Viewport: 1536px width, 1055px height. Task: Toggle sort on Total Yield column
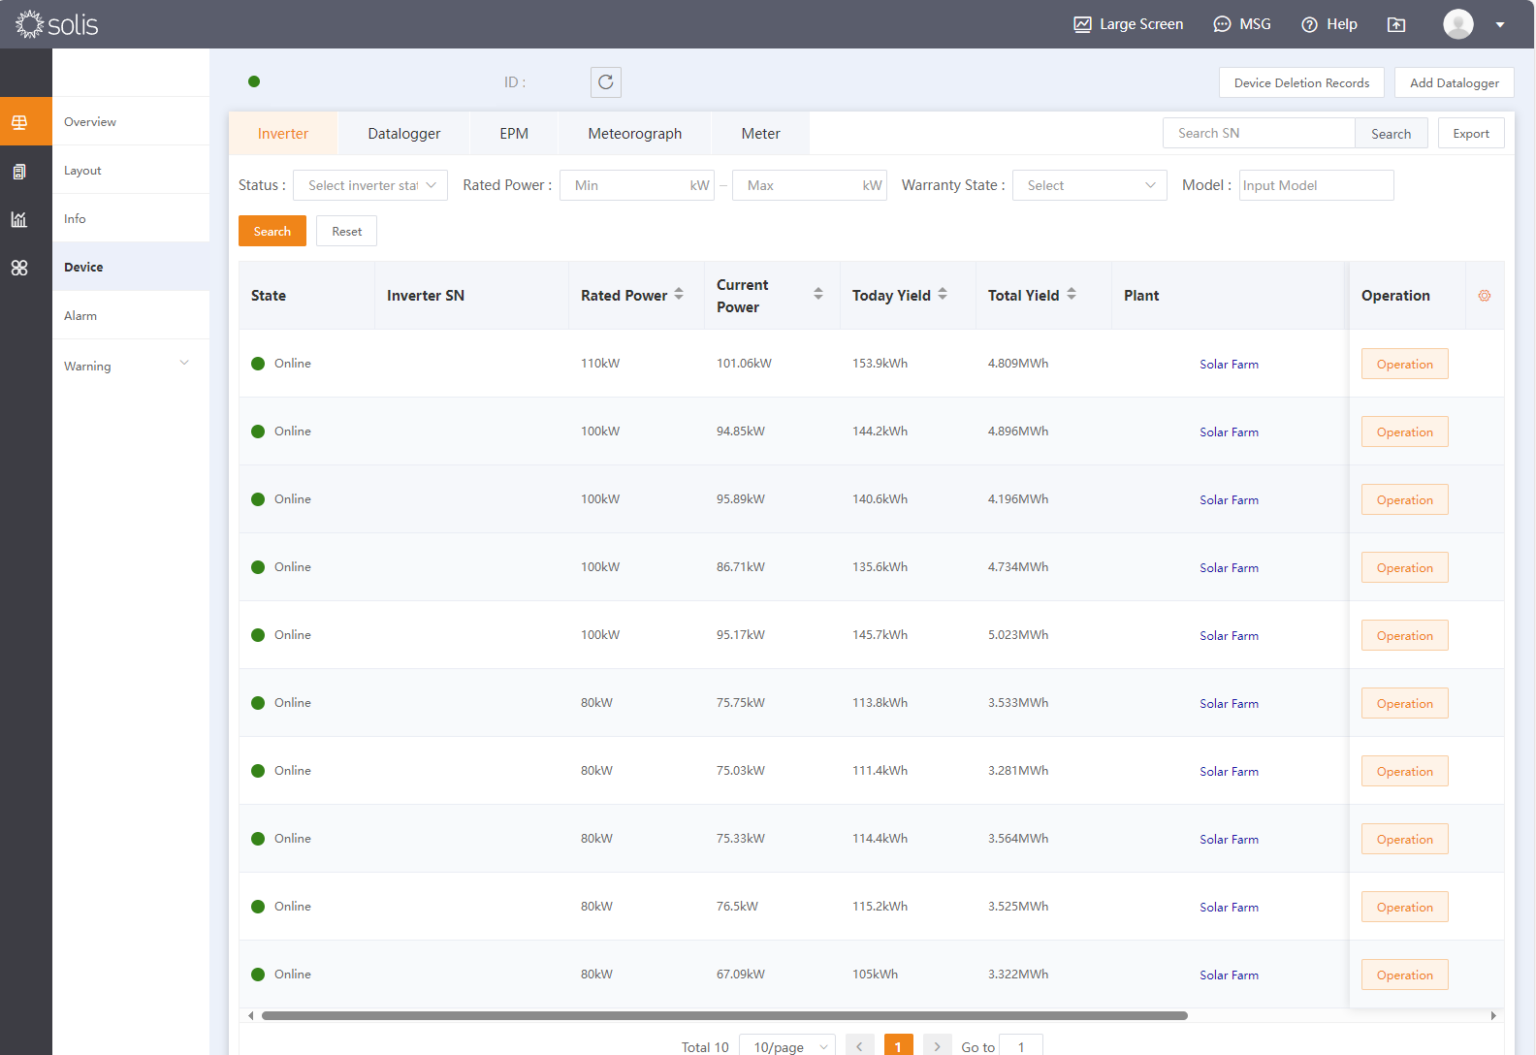[1071, 294]
